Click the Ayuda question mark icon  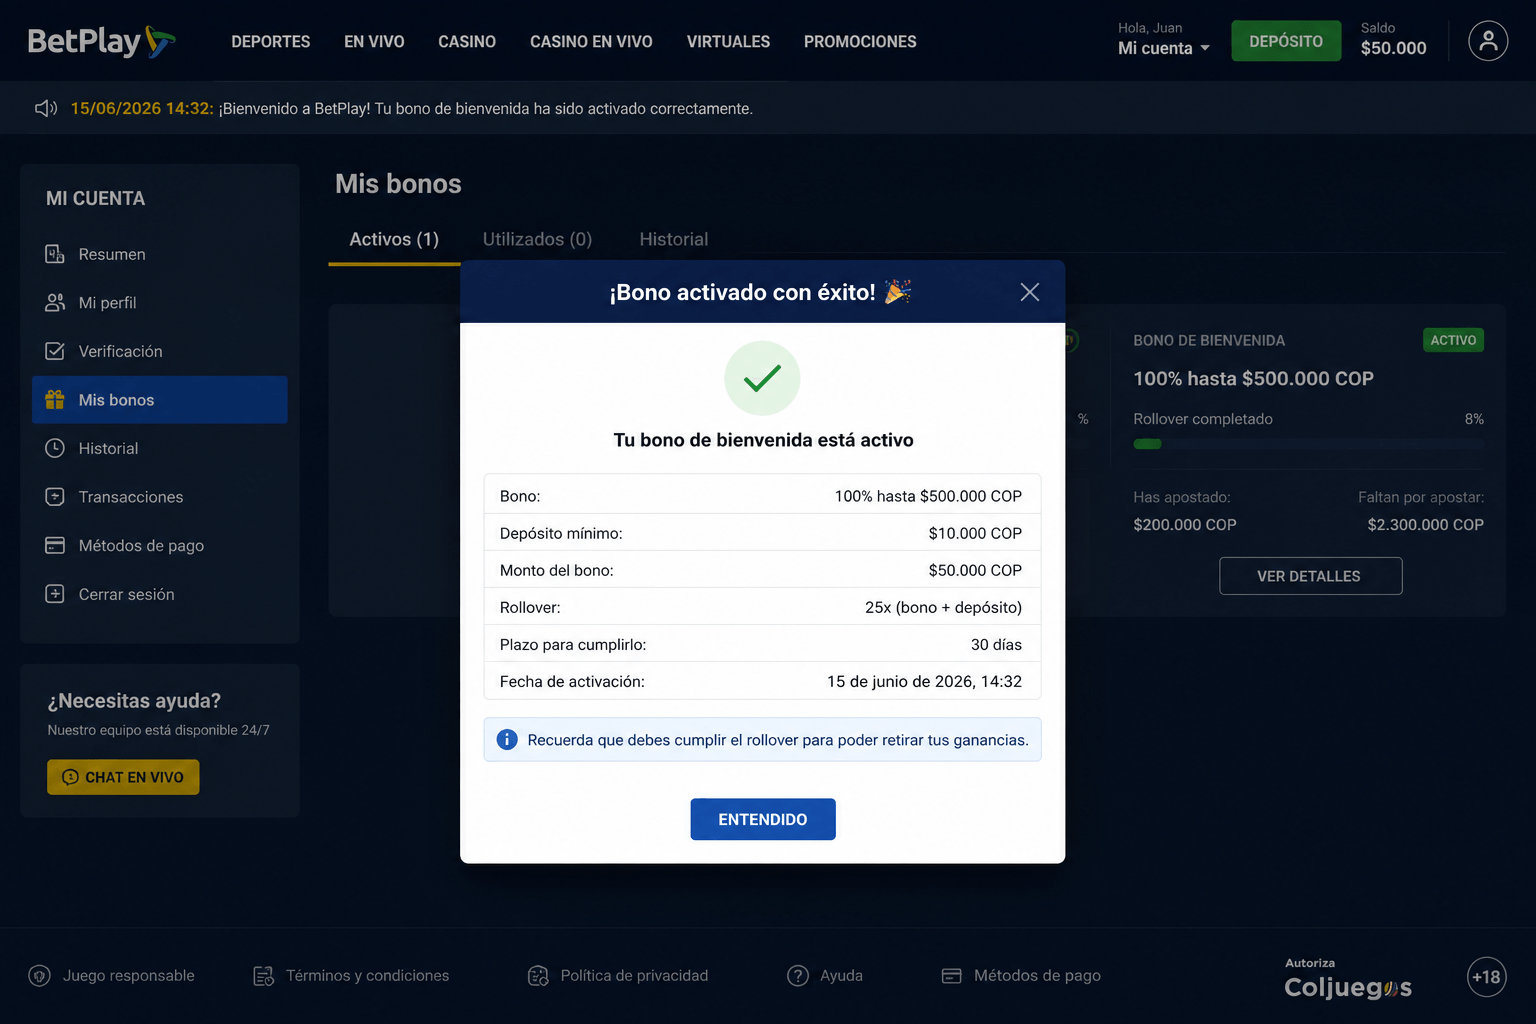[798, 976]
